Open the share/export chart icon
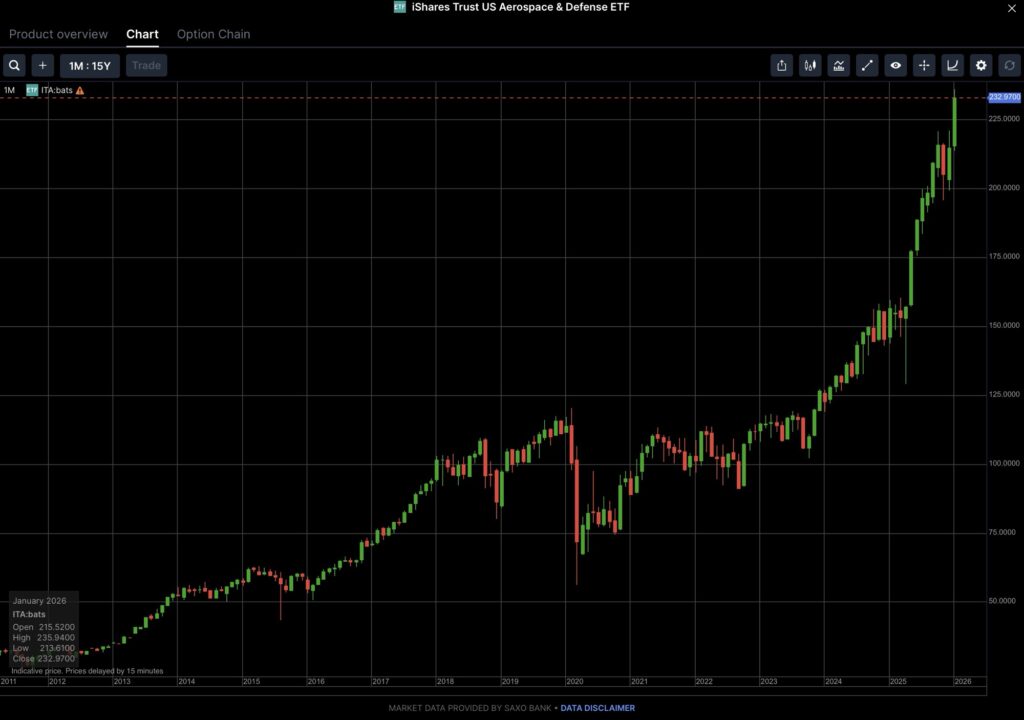This screenshot has width=1024, height=720. coord(782,66)
